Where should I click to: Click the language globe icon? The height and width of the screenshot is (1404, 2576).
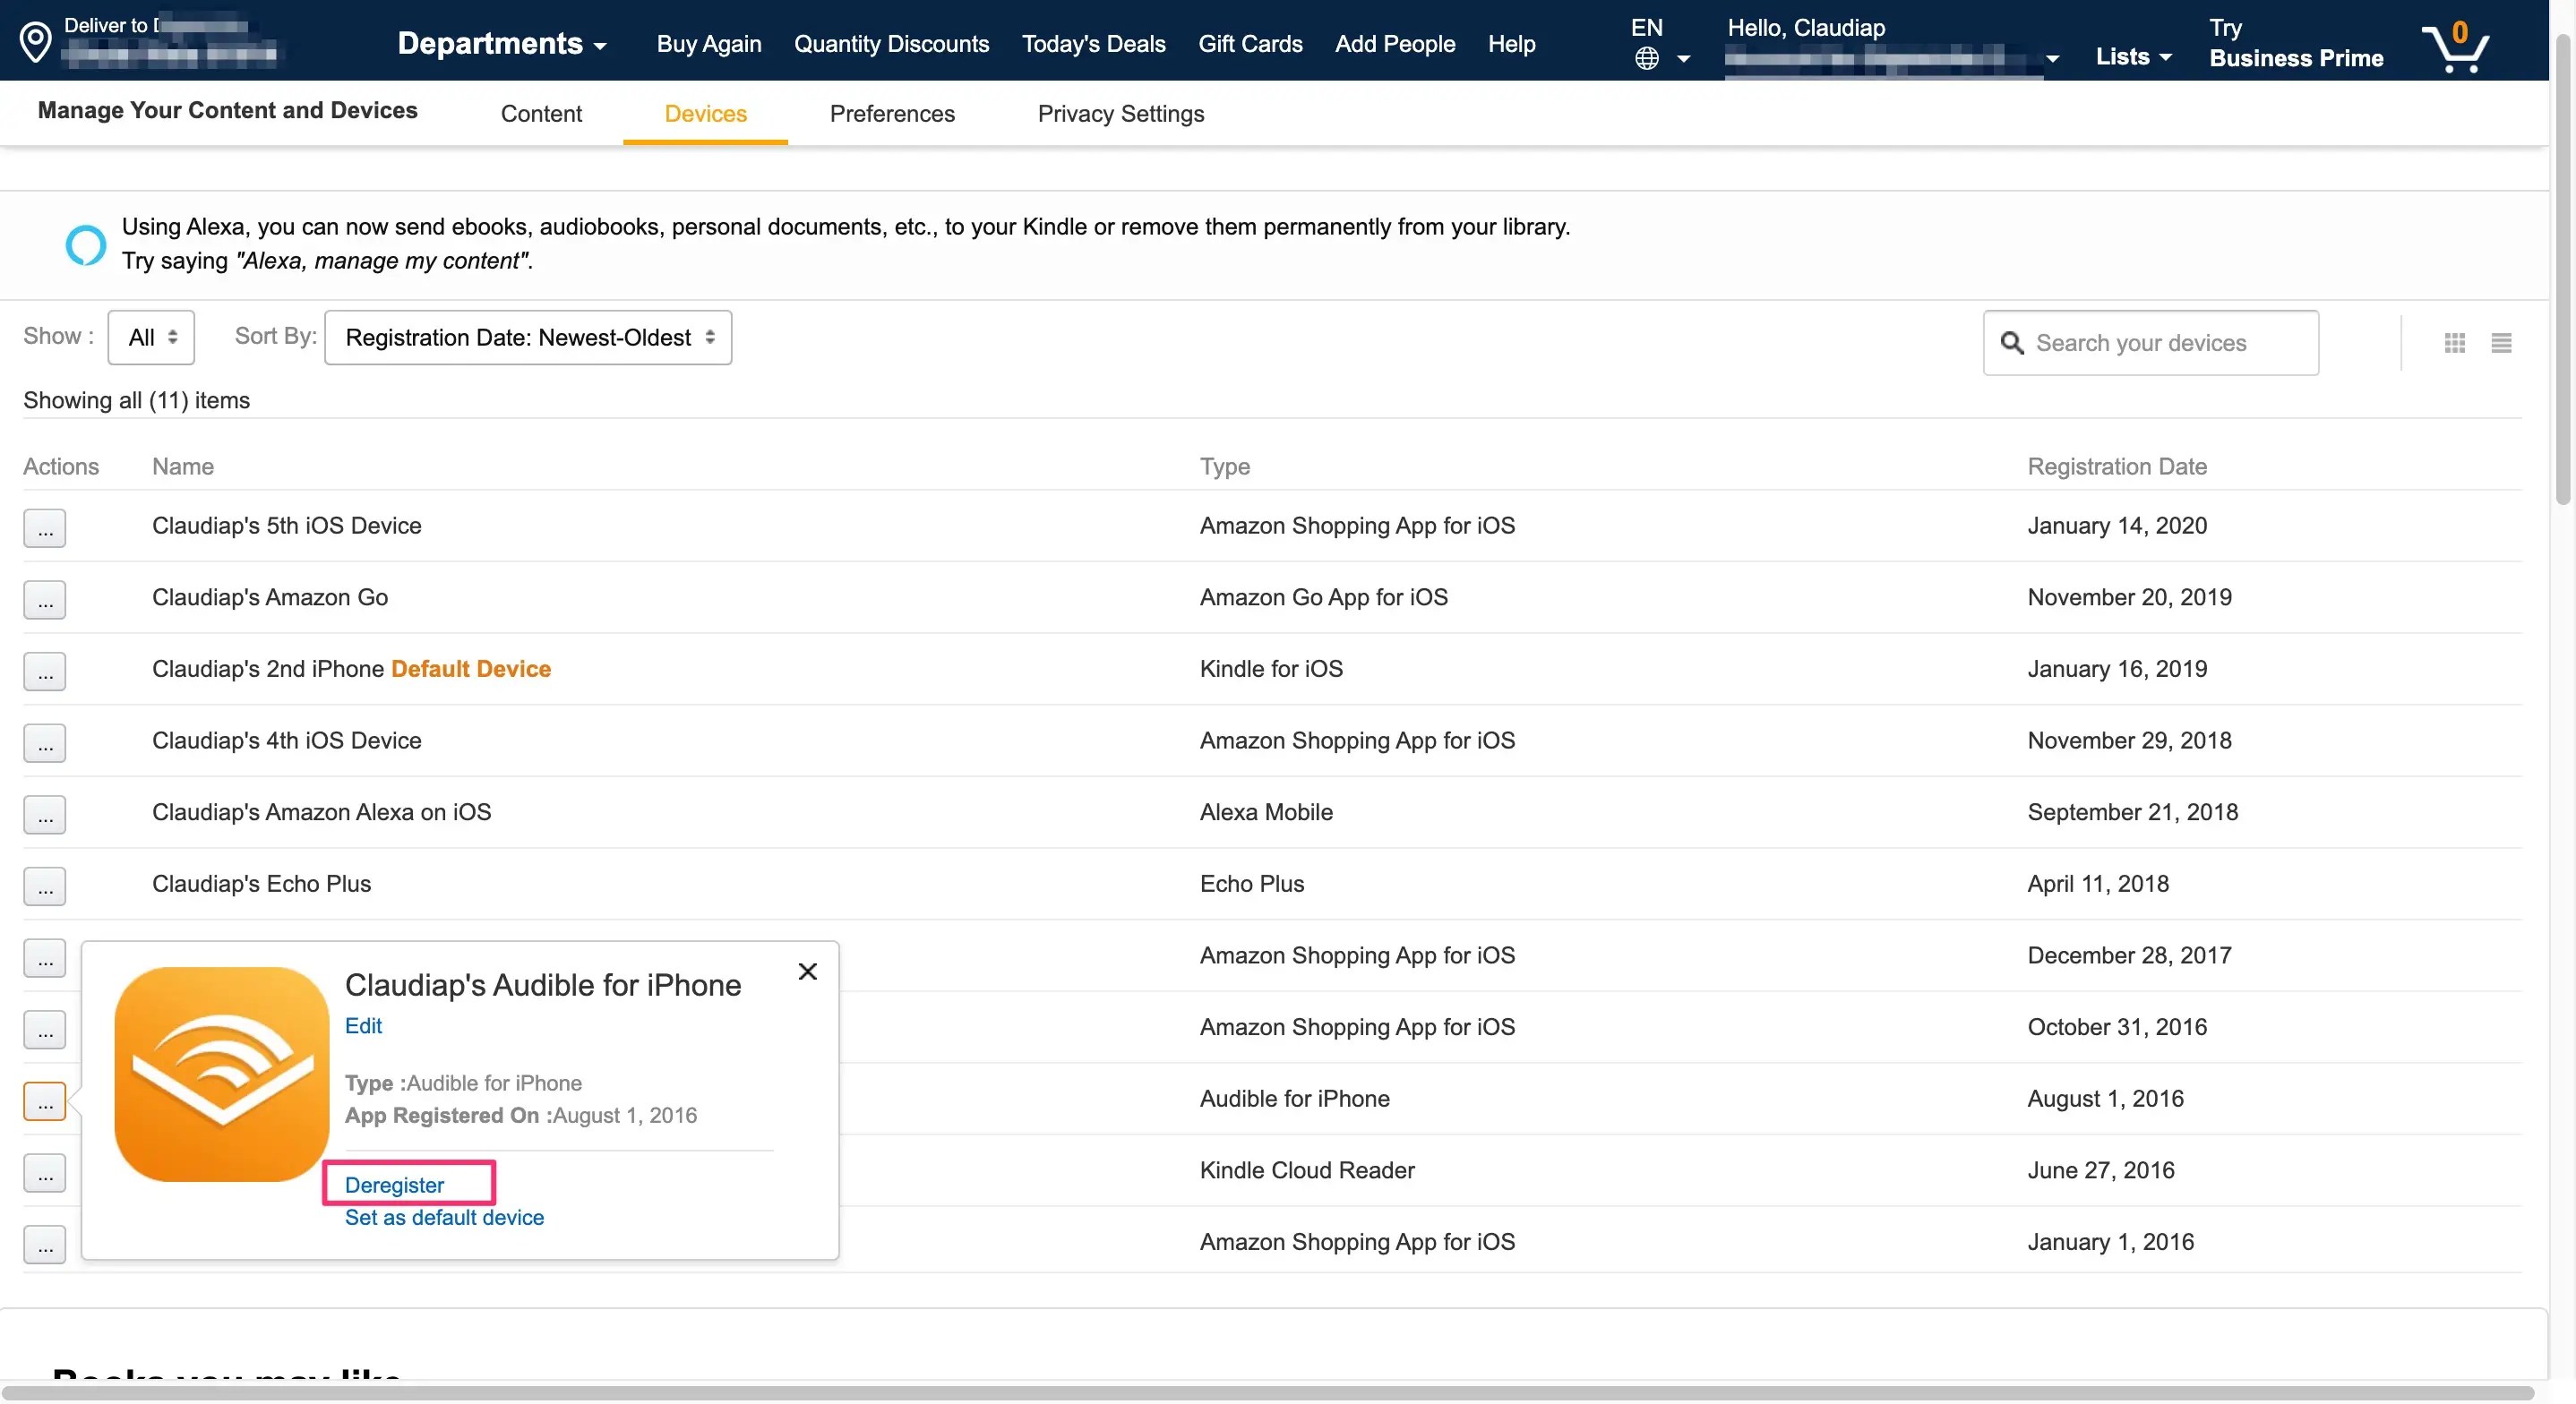pos(1646,59)
